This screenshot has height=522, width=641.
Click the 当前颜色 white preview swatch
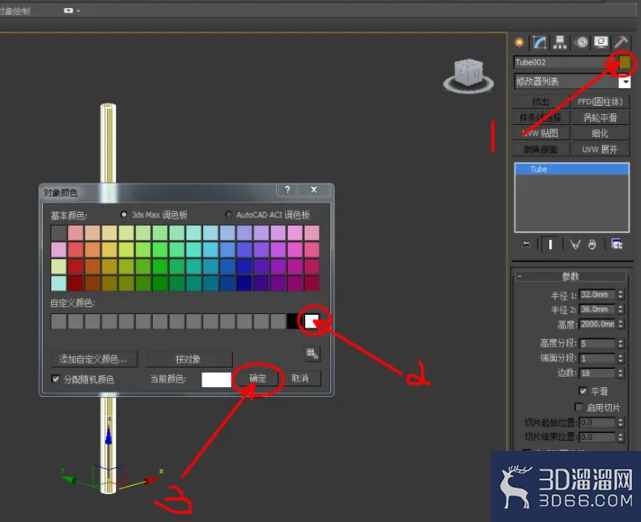point(216,379)
